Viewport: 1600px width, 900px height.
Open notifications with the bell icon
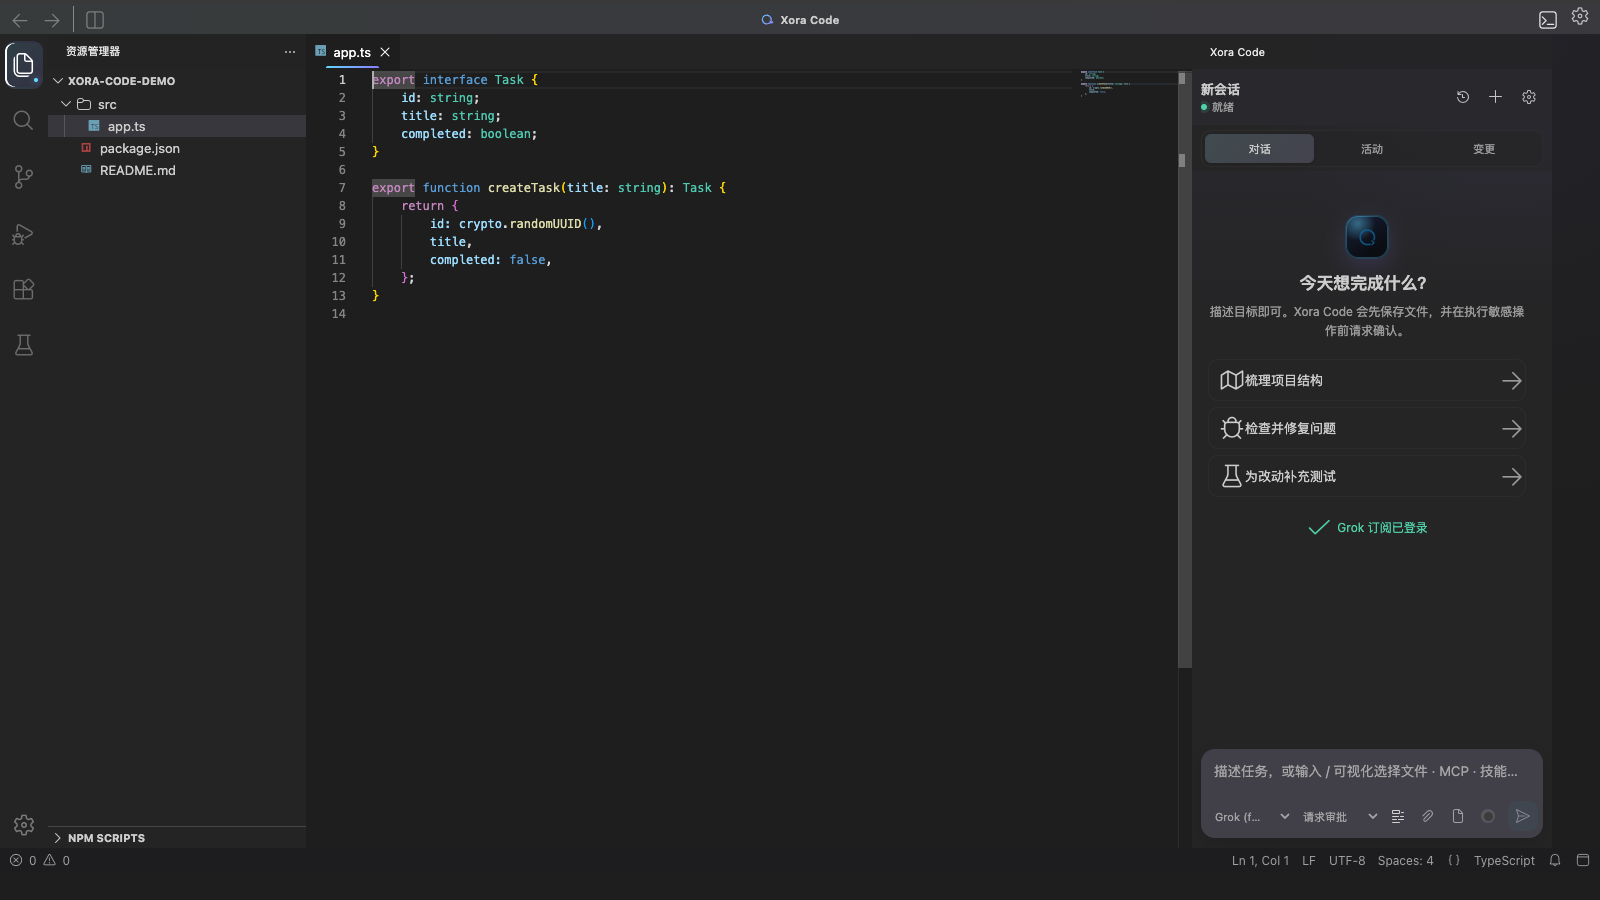1555,861
